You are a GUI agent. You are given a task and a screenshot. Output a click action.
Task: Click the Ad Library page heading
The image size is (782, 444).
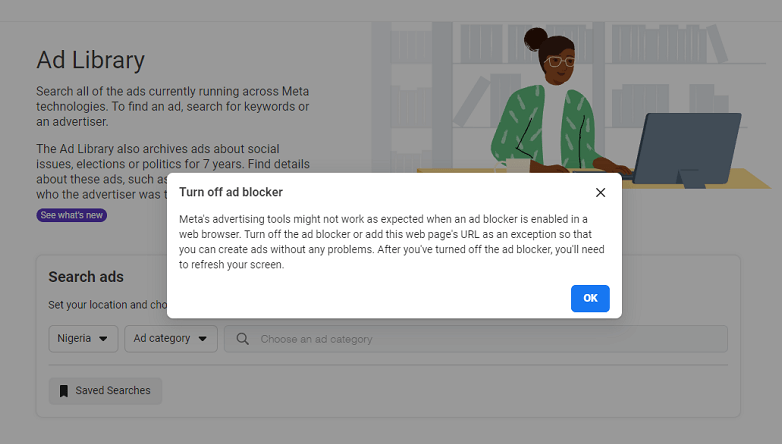[90, 60]
